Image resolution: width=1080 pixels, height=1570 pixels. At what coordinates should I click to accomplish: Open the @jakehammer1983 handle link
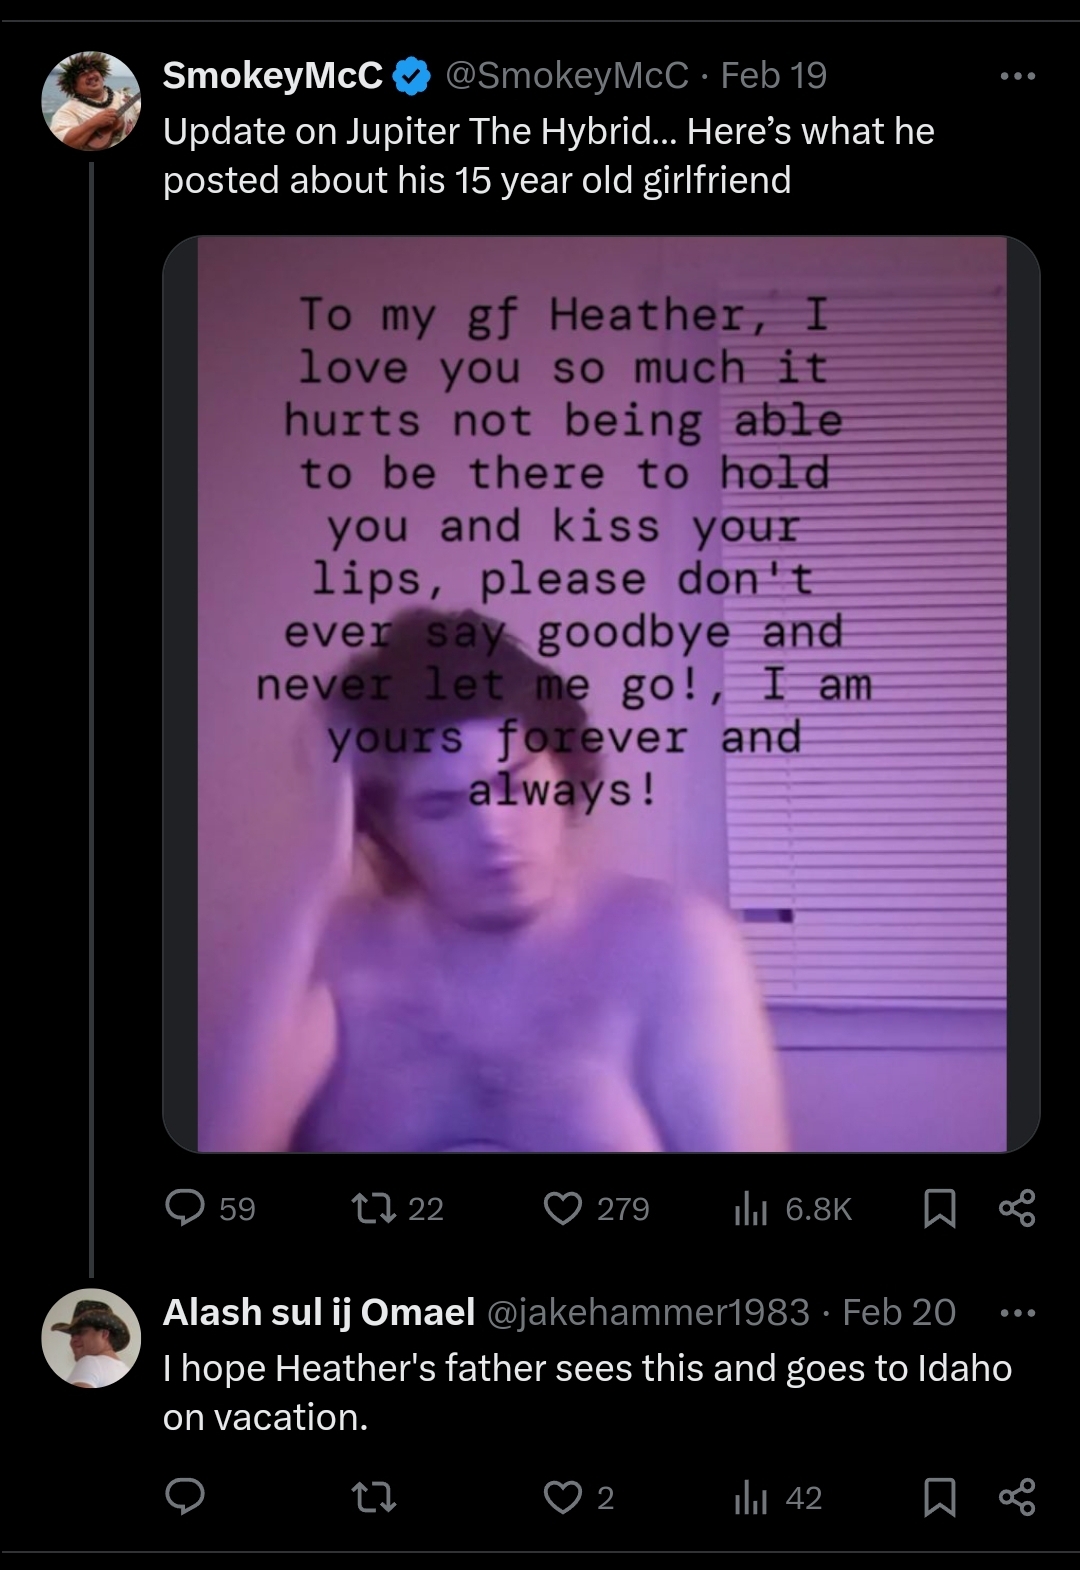(x=648, y=1312)
